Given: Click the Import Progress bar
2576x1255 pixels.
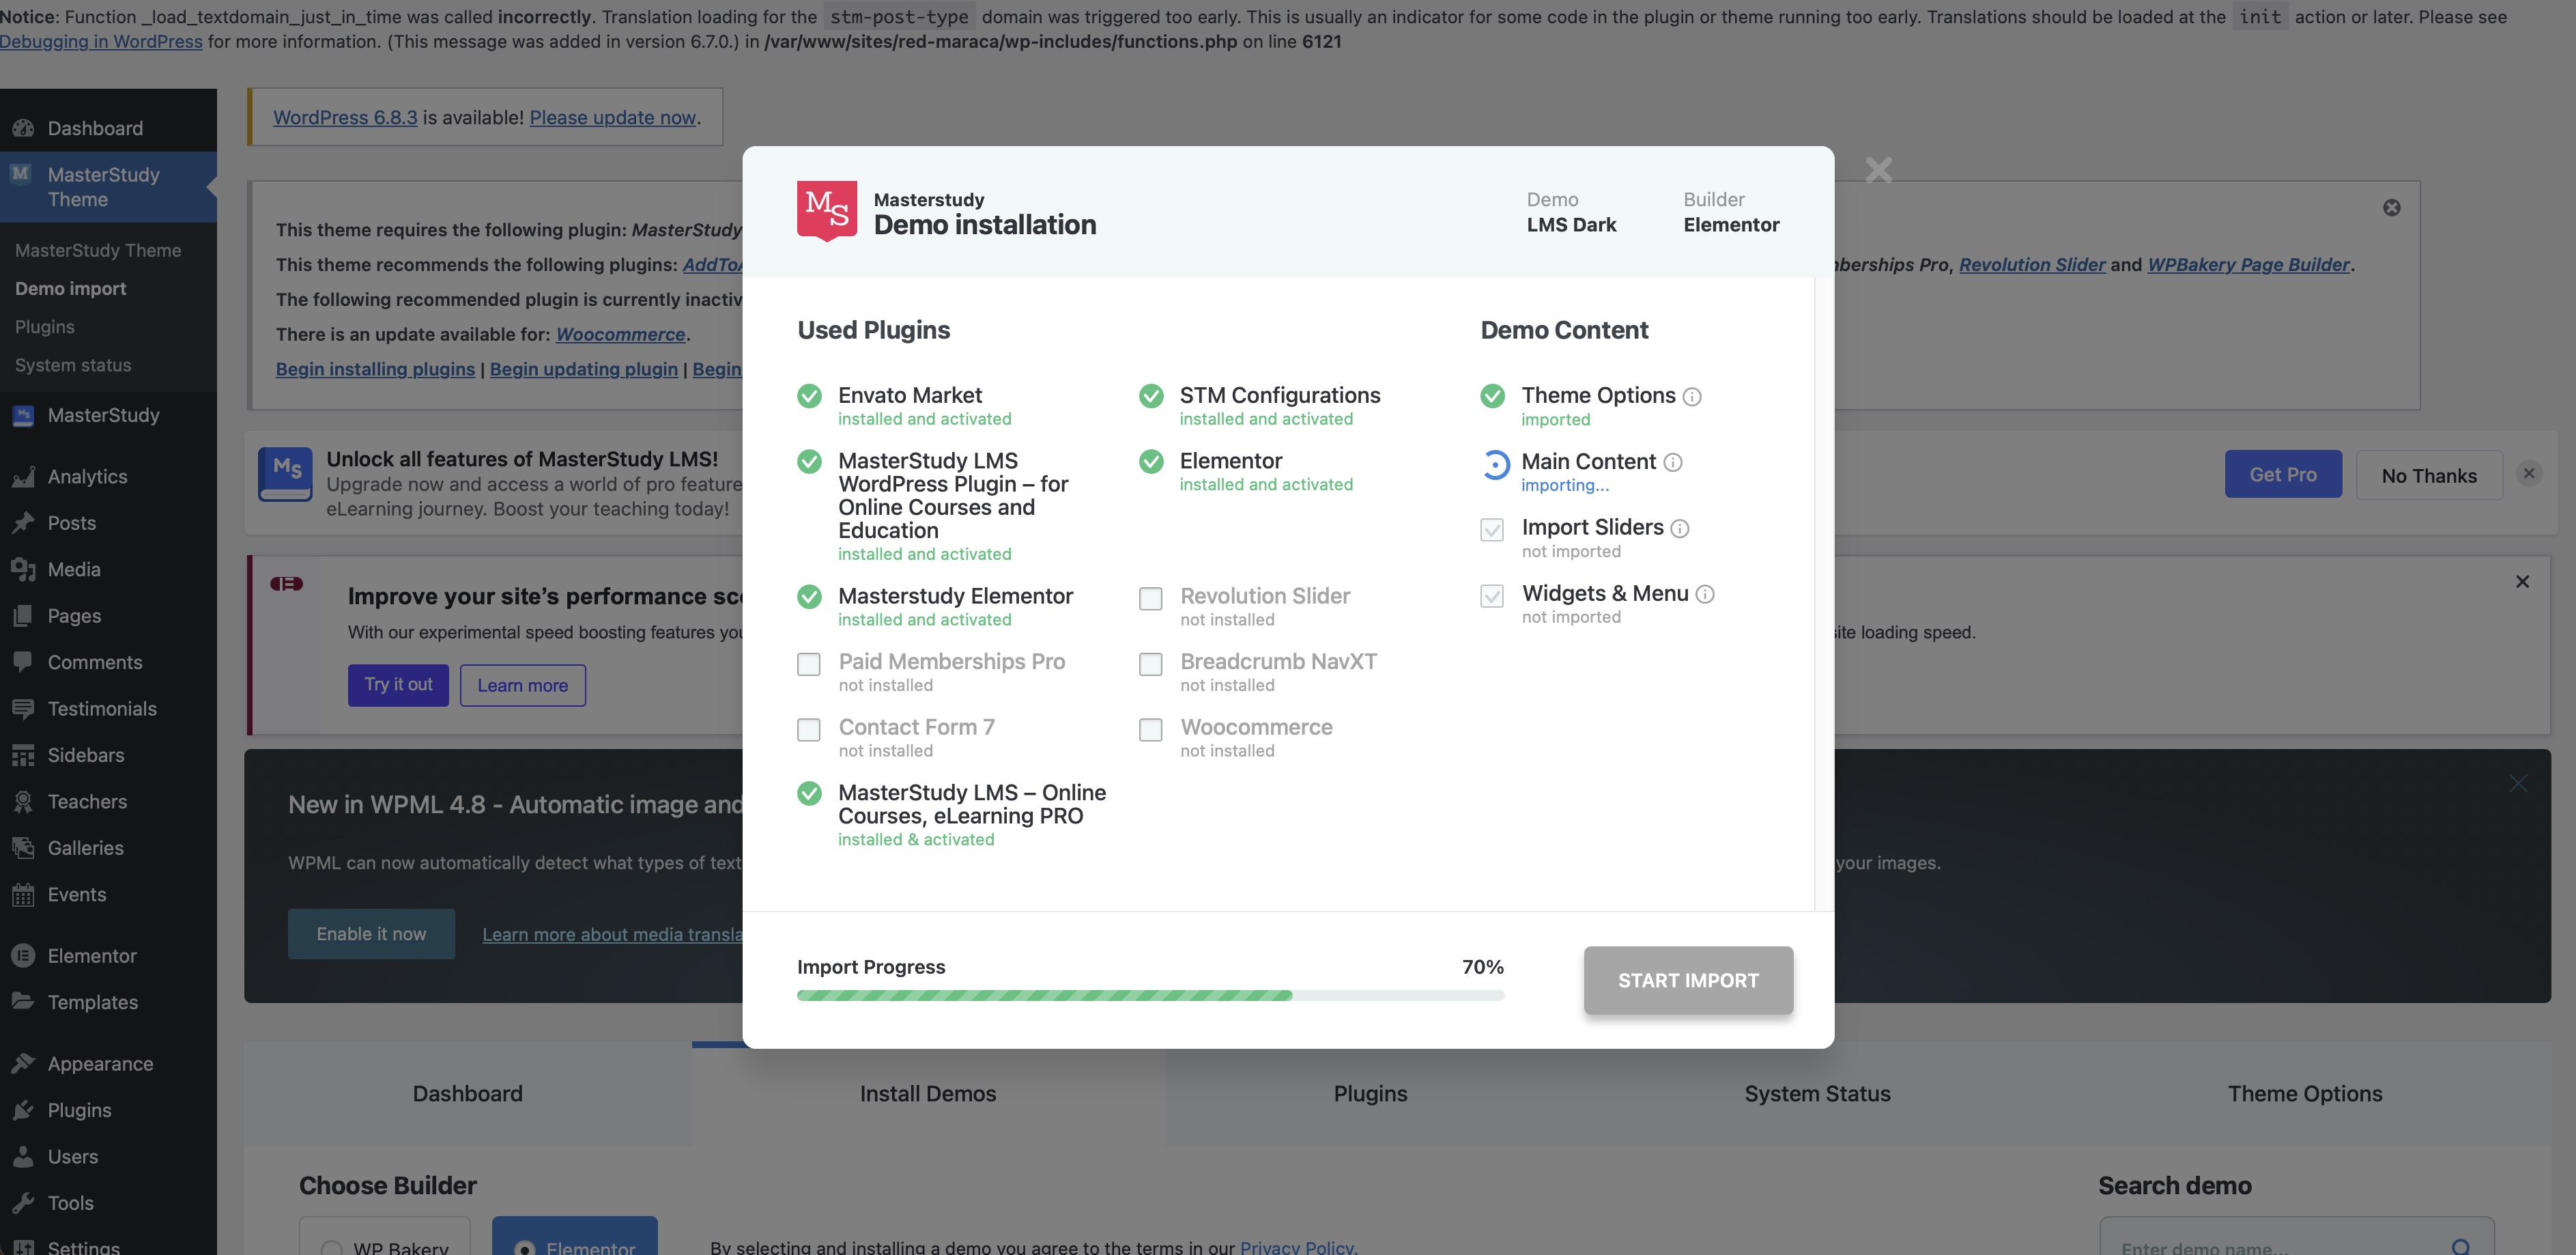Looking at the screenshot, I should [1150, 995].
